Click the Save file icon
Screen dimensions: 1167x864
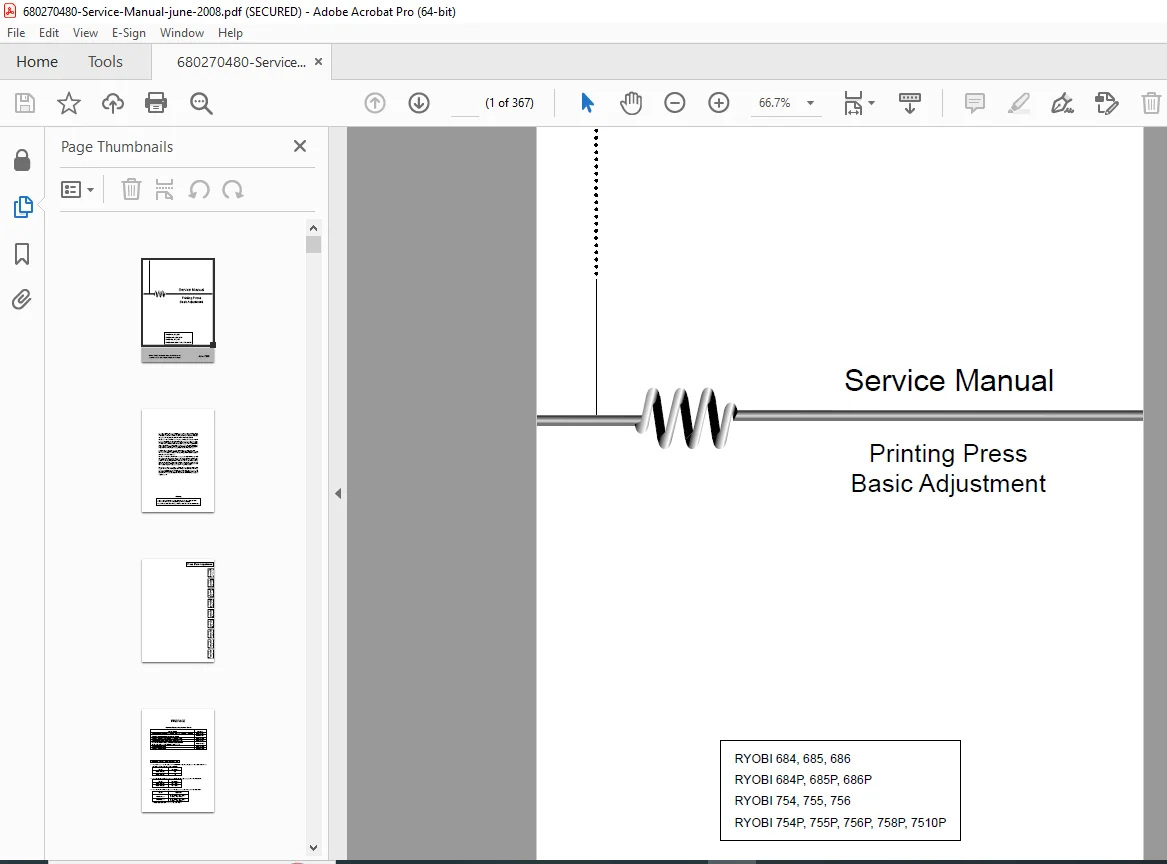point(25,103)
